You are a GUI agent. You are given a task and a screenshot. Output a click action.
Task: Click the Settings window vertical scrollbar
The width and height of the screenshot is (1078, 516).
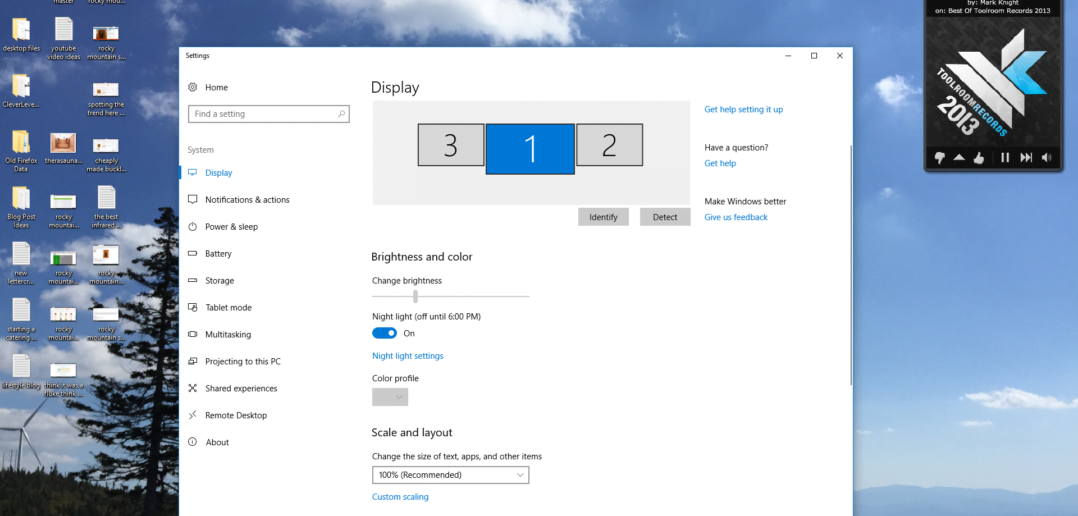point(851,265)
